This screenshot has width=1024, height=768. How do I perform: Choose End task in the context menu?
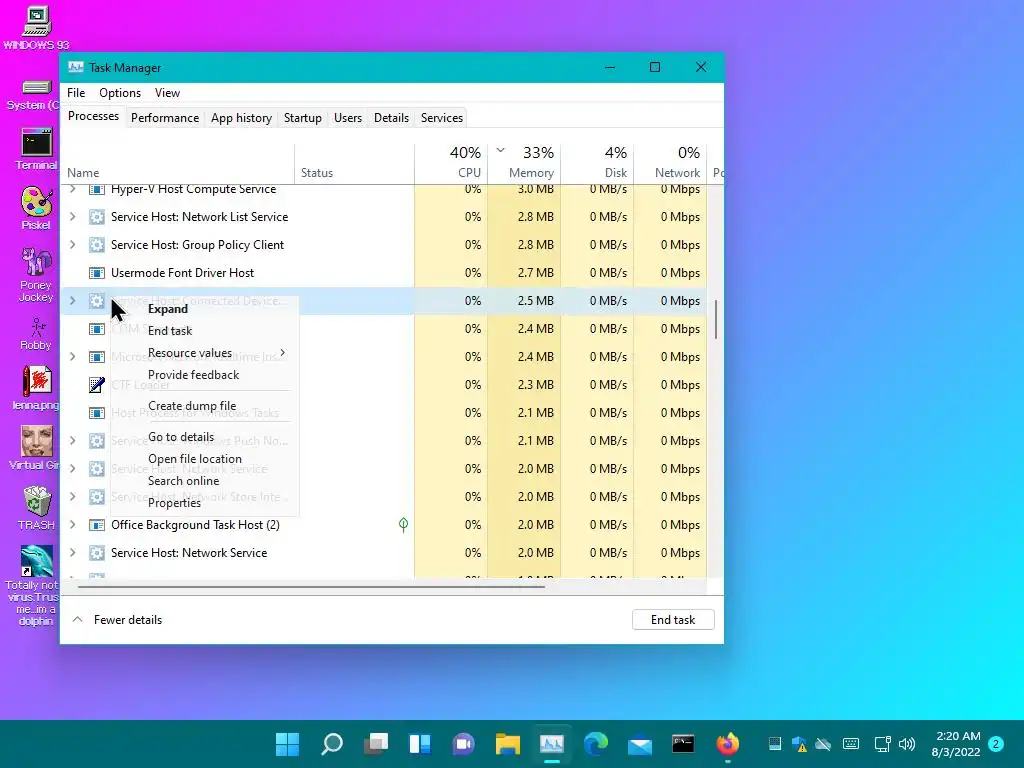tap(170, 331)
